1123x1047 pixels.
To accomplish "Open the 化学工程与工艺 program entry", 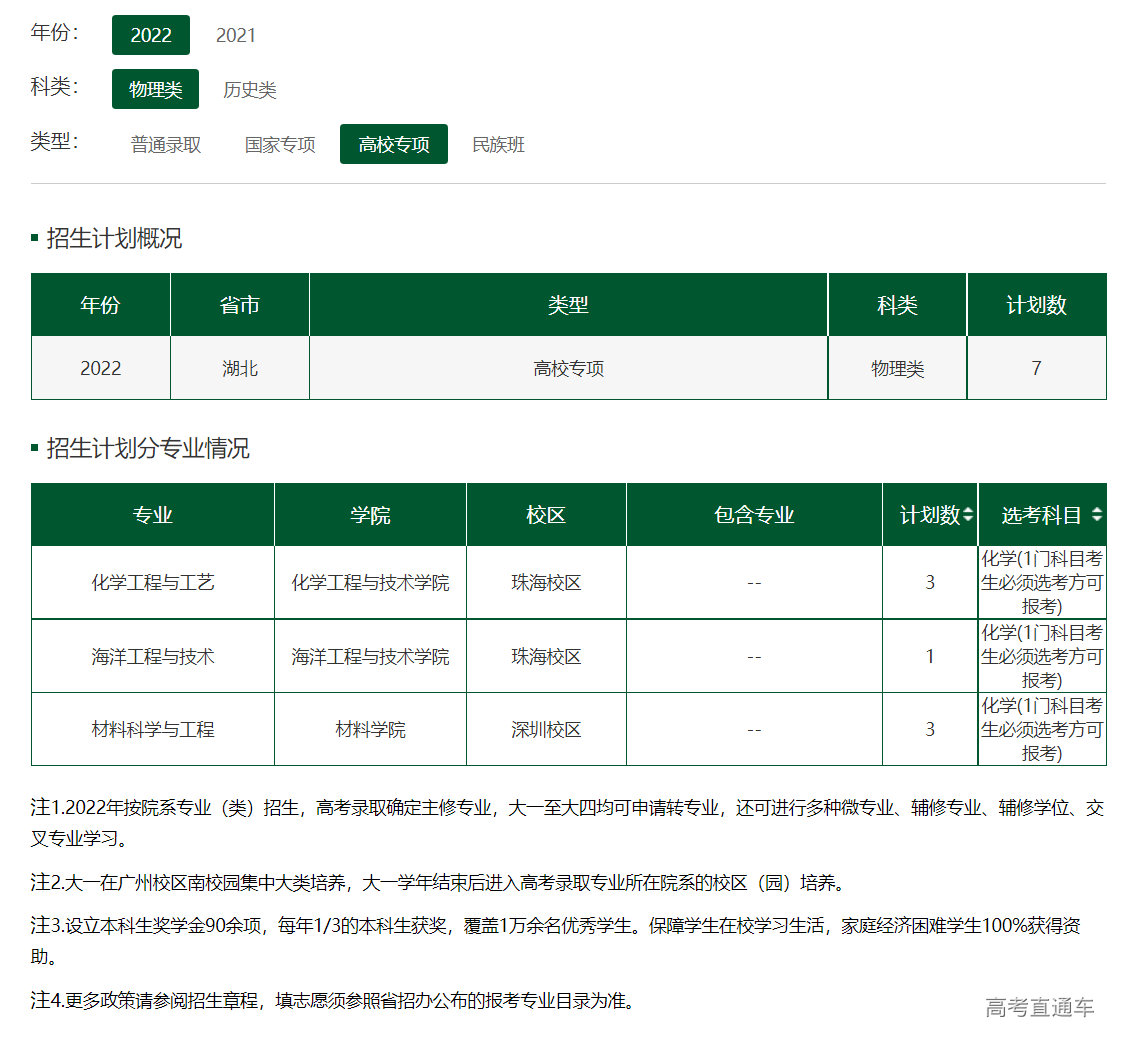I will [152, 581].
